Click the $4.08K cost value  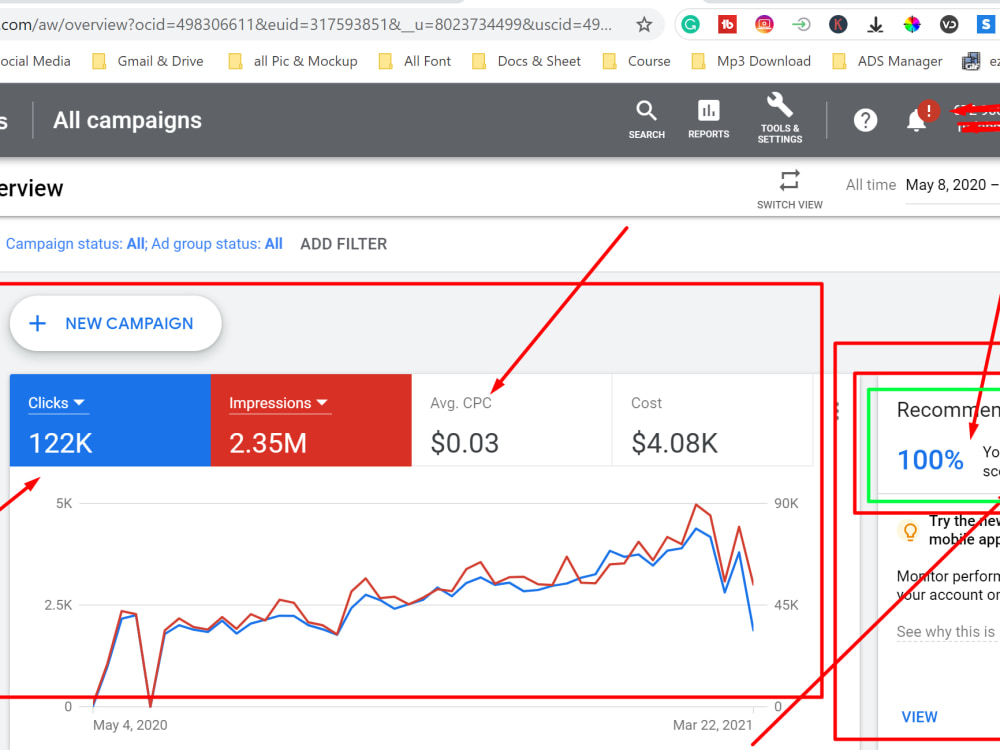point(674,443)
